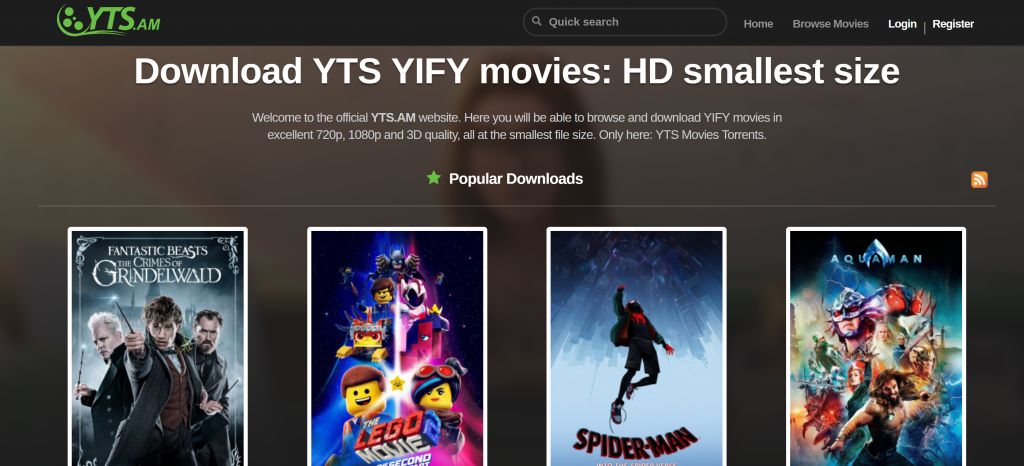Viewport: 1024px width, 466px height.
Task: Open the Fantastic Beasts Crimes of Grindelwald poster
Action: click(x=157, y=347)
